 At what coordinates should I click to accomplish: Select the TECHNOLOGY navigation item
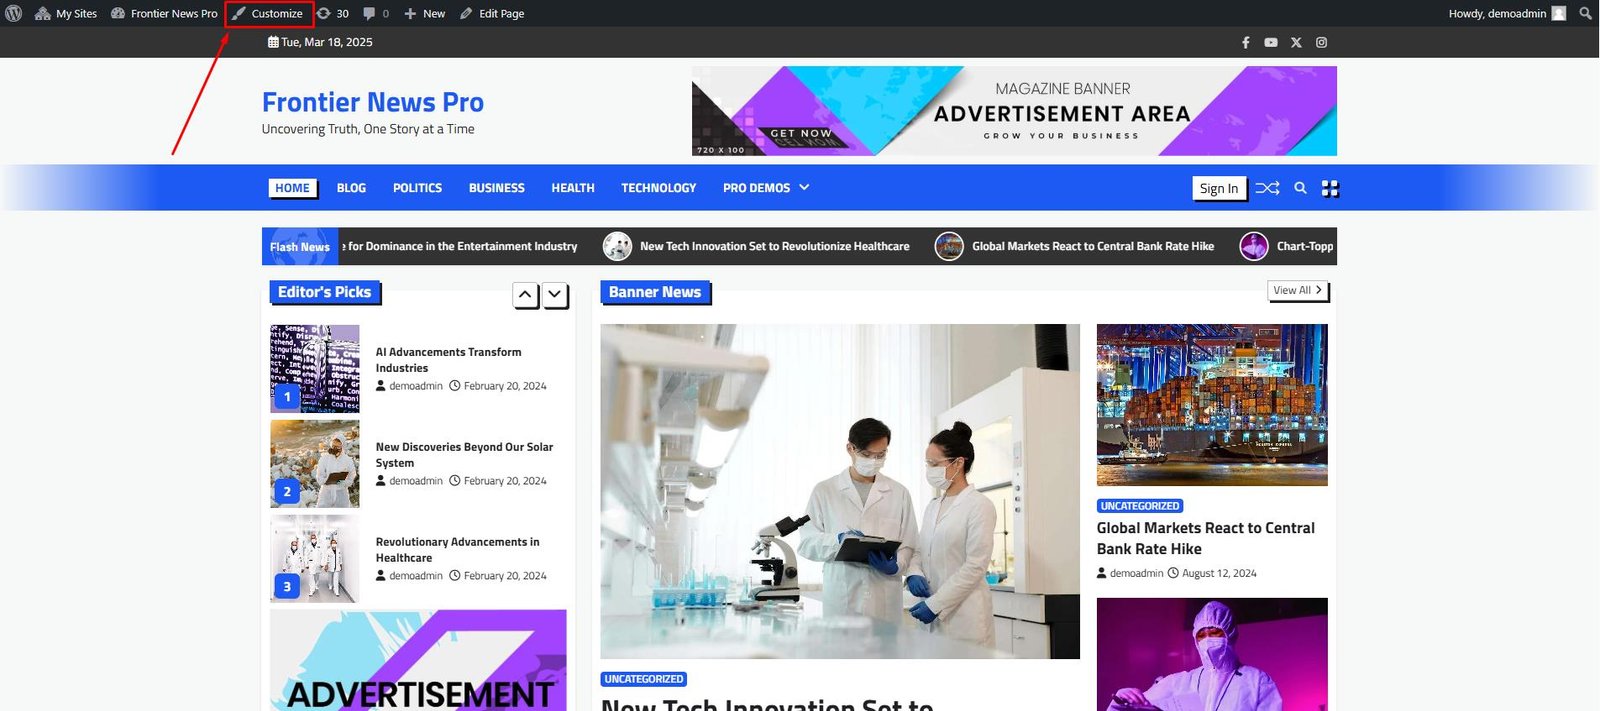659,188
